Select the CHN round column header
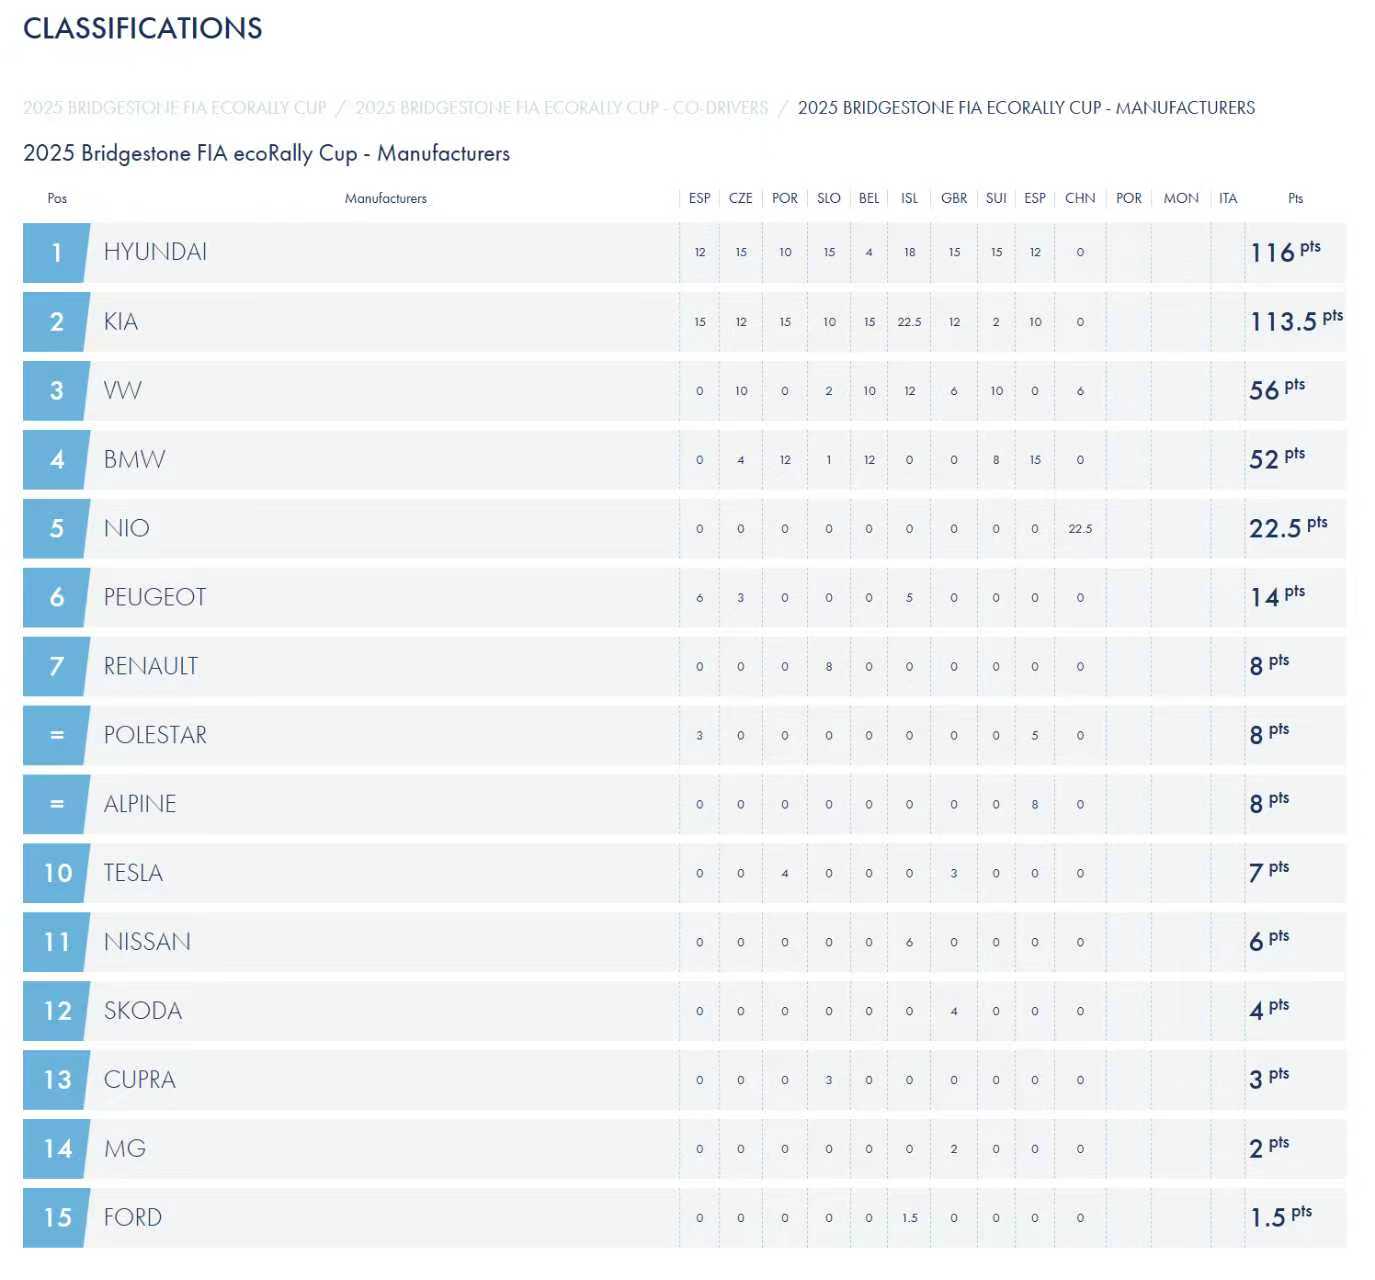The width and height of the screenshot is (1375, 1280). (1080, 198)
